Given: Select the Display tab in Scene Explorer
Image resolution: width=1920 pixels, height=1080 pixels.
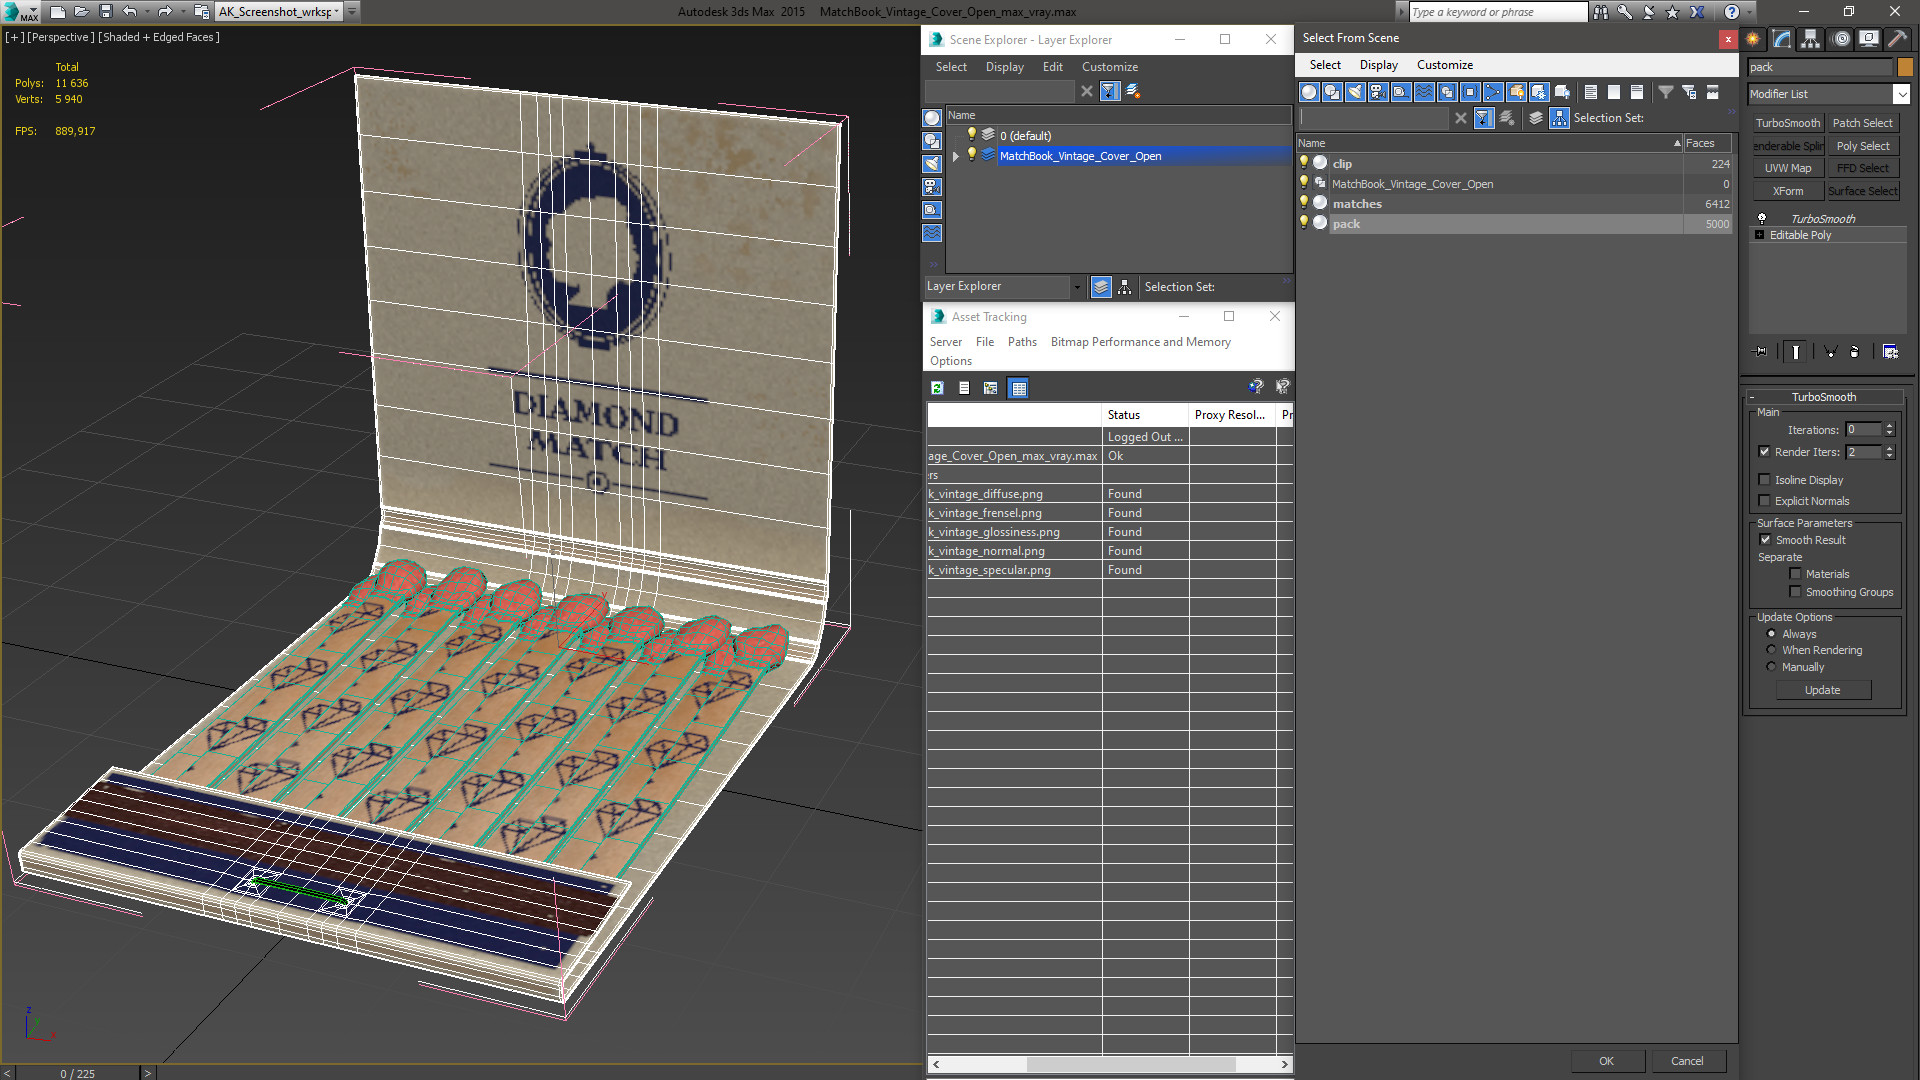Looking at the screenshot, I should [x=1004, y=67].
